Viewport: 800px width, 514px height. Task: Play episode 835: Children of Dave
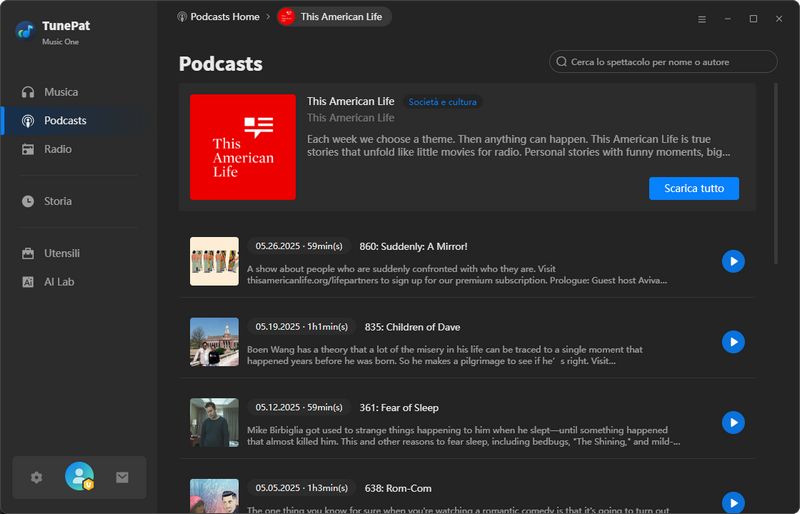click(733, 342)
